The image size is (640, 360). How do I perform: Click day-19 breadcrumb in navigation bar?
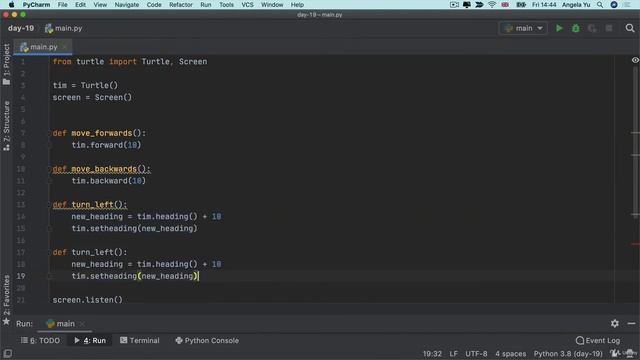coord(21,28)
